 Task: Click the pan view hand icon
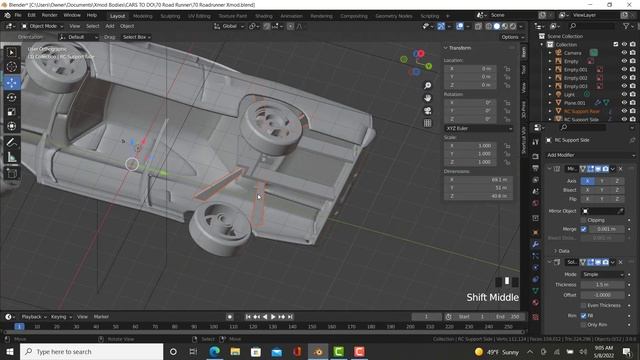tap(427, 98)
